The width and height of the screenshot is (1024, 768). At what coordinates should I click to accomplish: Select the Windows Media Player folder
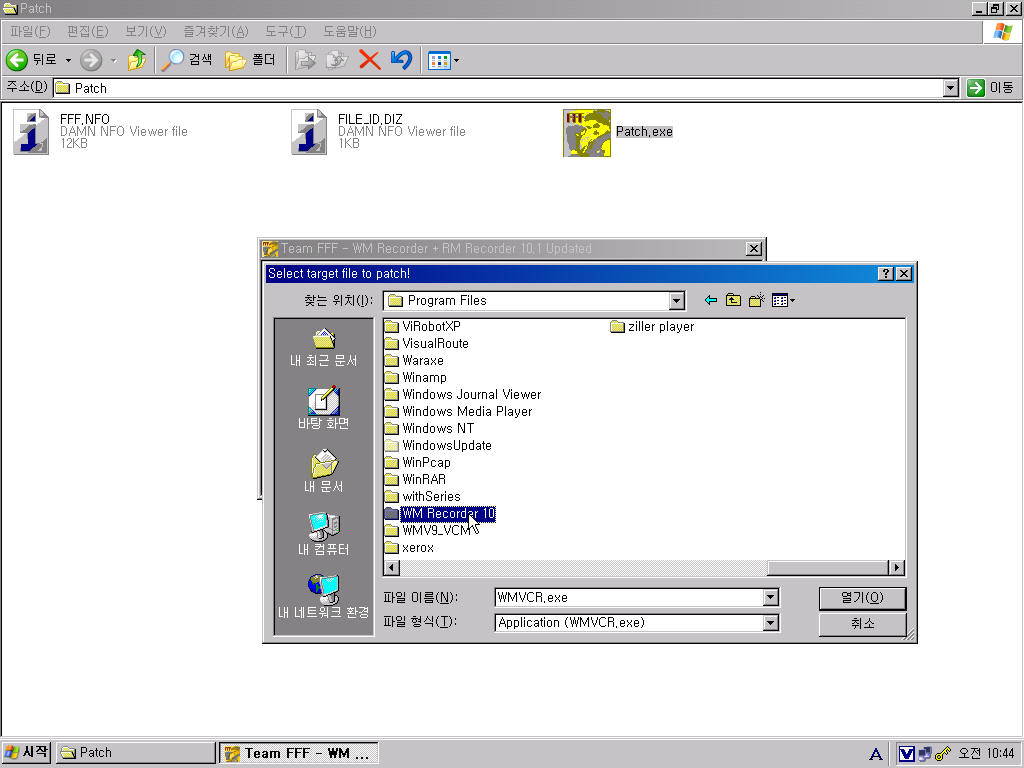pos(458,411)
